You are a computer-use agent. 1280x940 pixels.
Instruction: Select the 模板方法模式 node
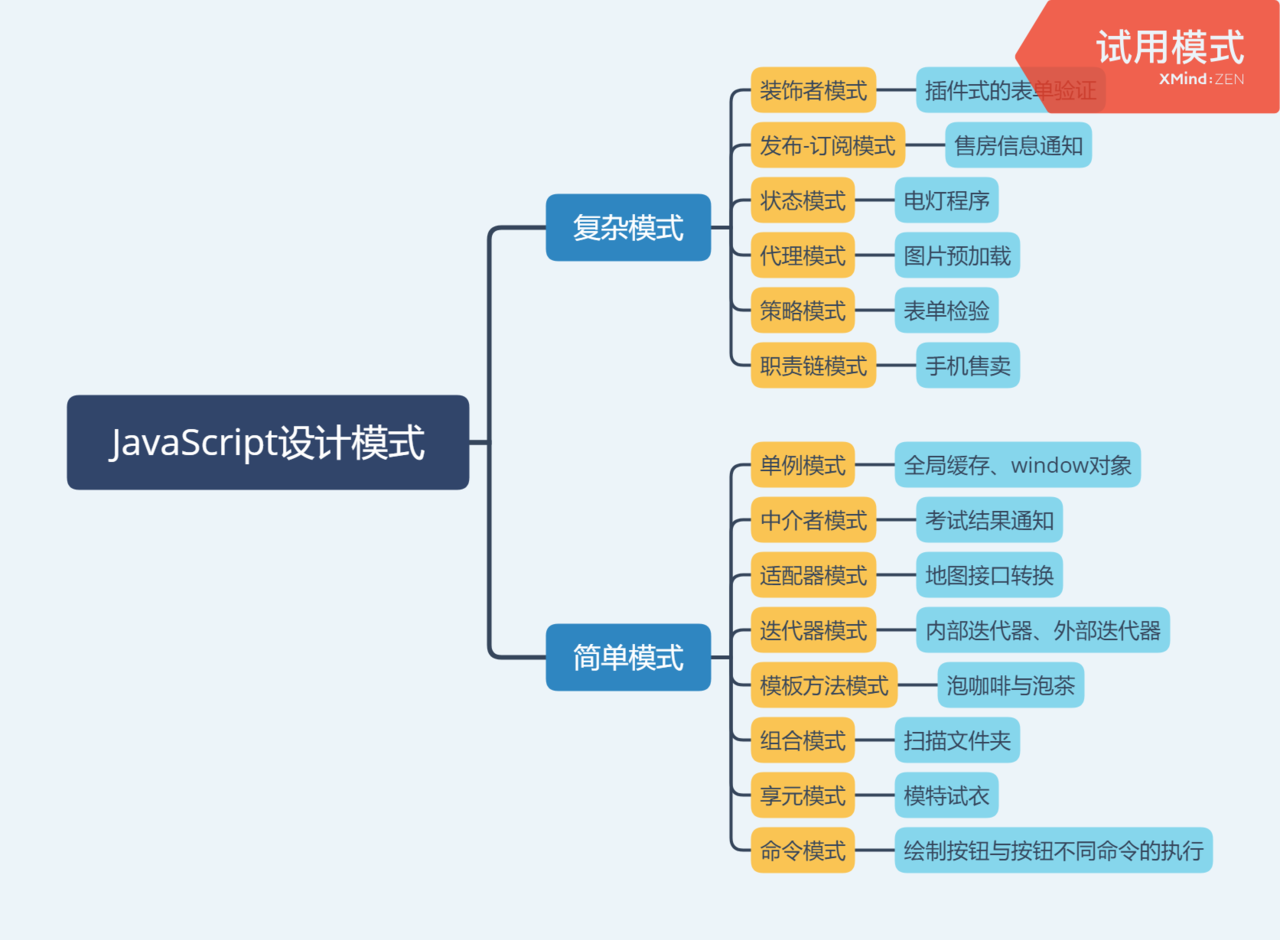(822, 685)
